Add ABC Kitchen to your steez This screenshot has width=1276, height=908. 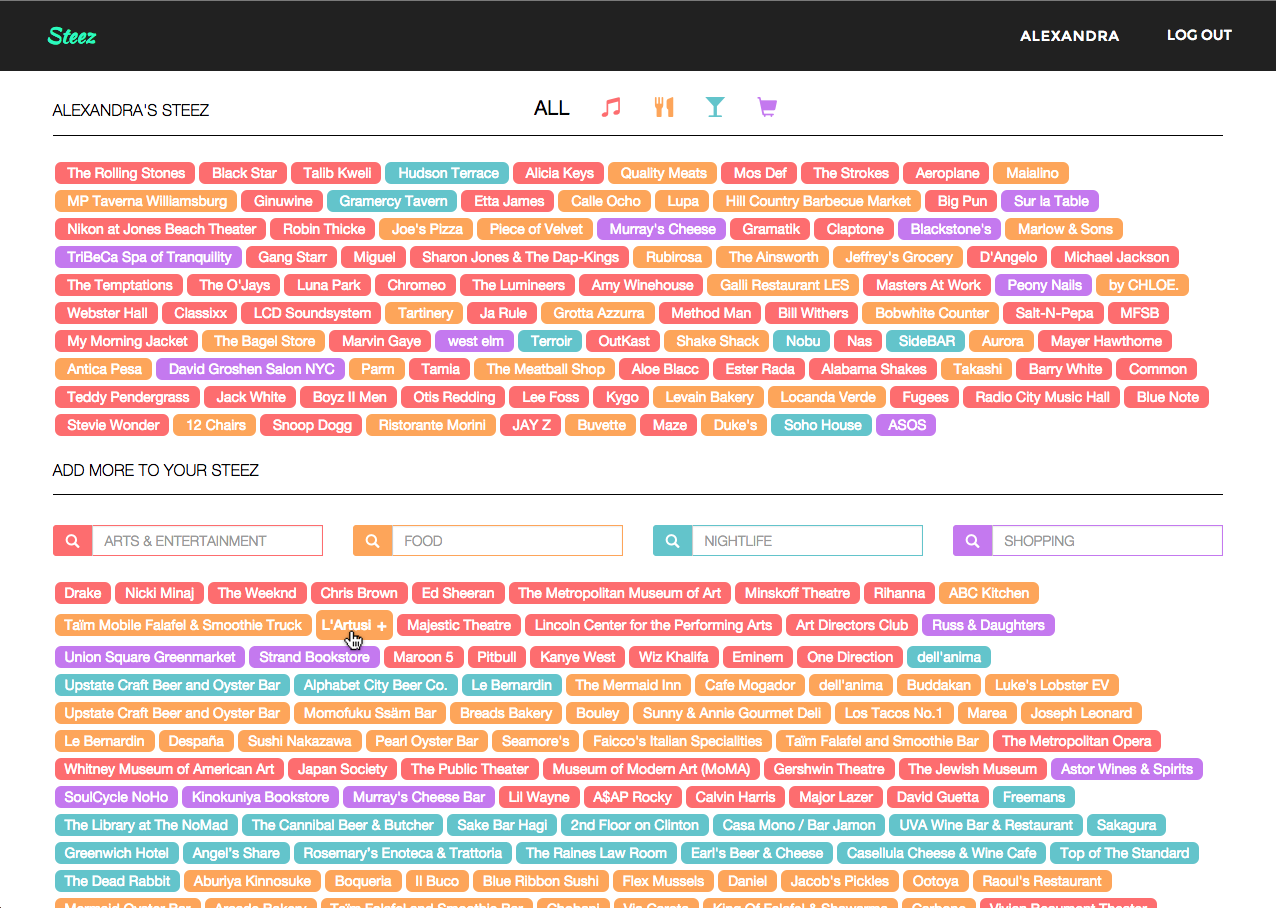989,593
